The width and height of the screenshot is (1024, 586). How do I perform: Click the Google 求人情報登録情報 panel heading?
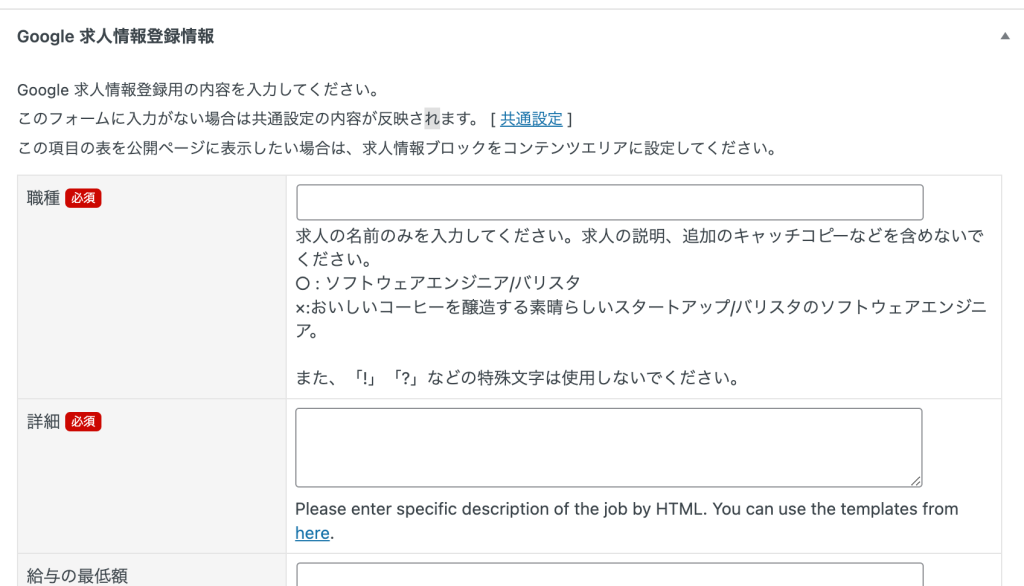tap(116, 37)
